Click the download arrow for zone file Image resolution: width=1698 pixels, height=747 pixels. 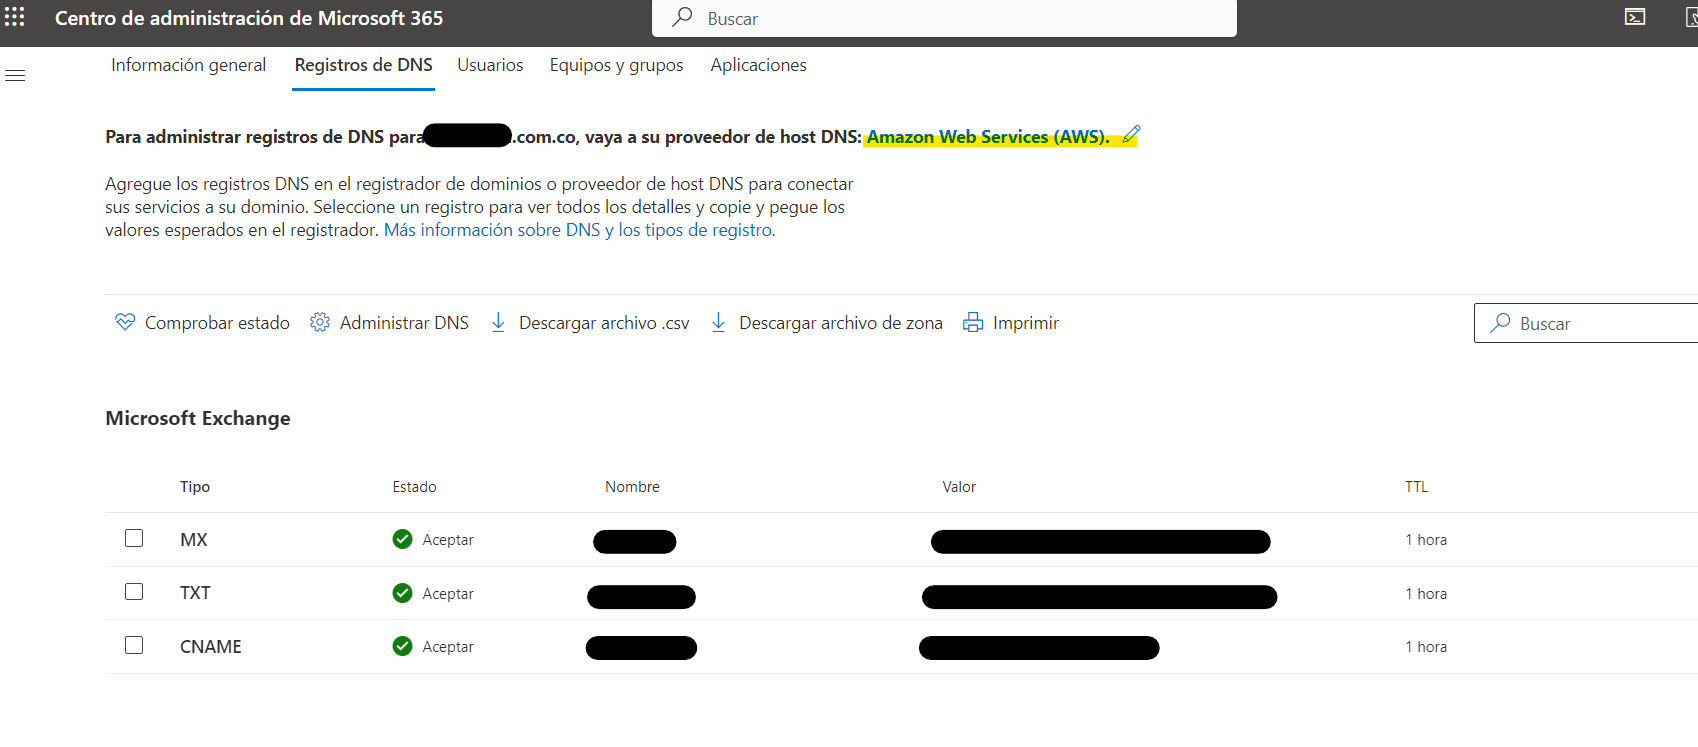pyautogui.click(x=718, y=322)
